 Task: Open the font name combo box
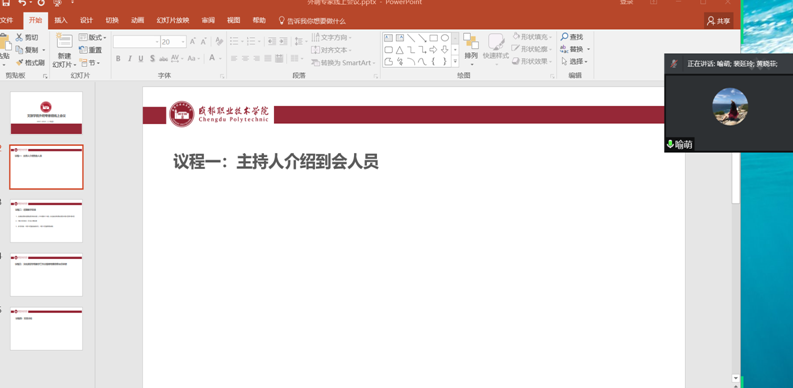tap(137, 41)
